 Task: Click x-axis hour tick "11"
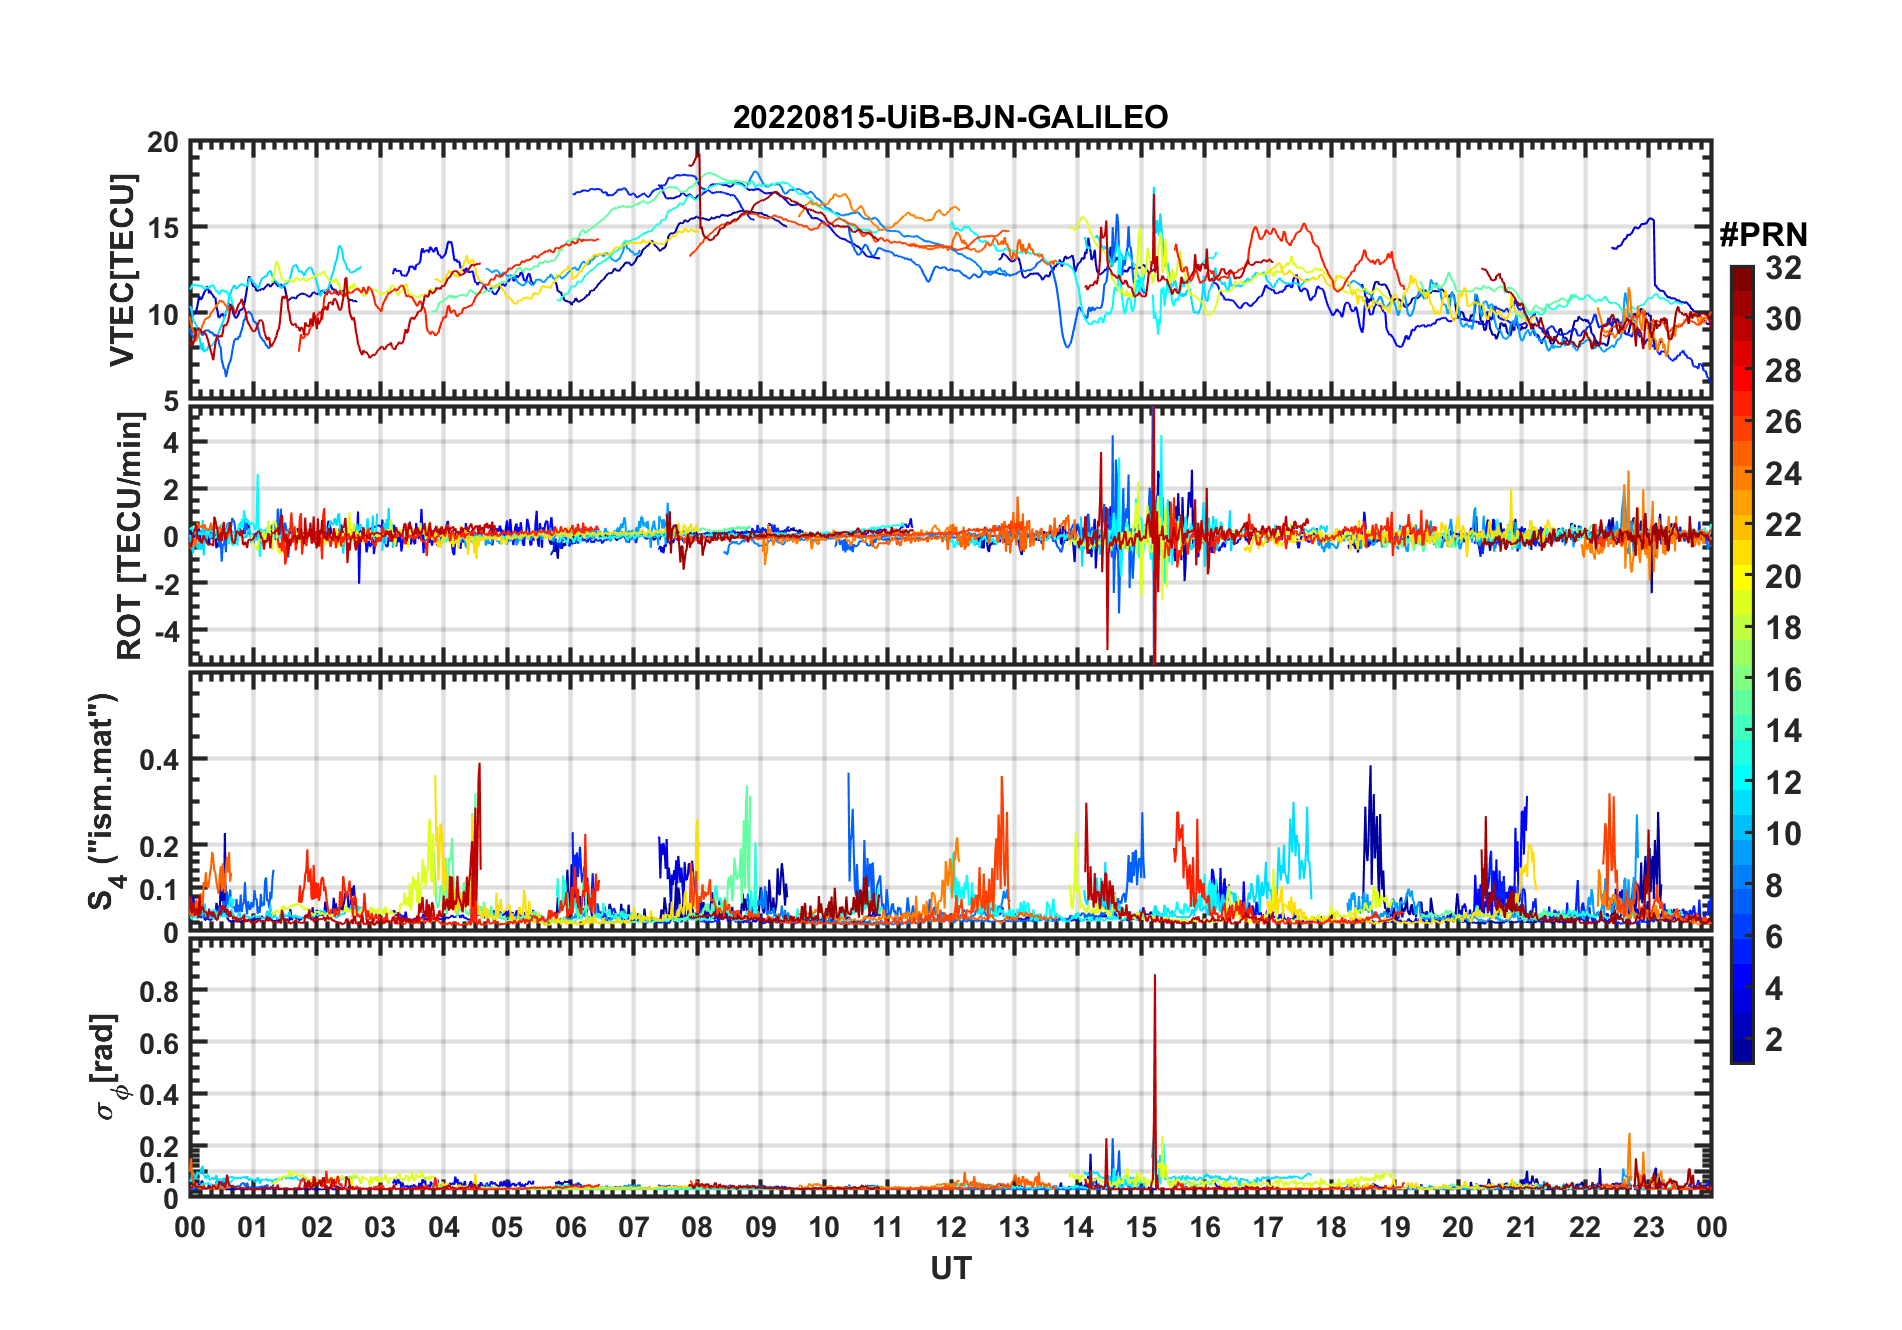[x=888, y=1227]
